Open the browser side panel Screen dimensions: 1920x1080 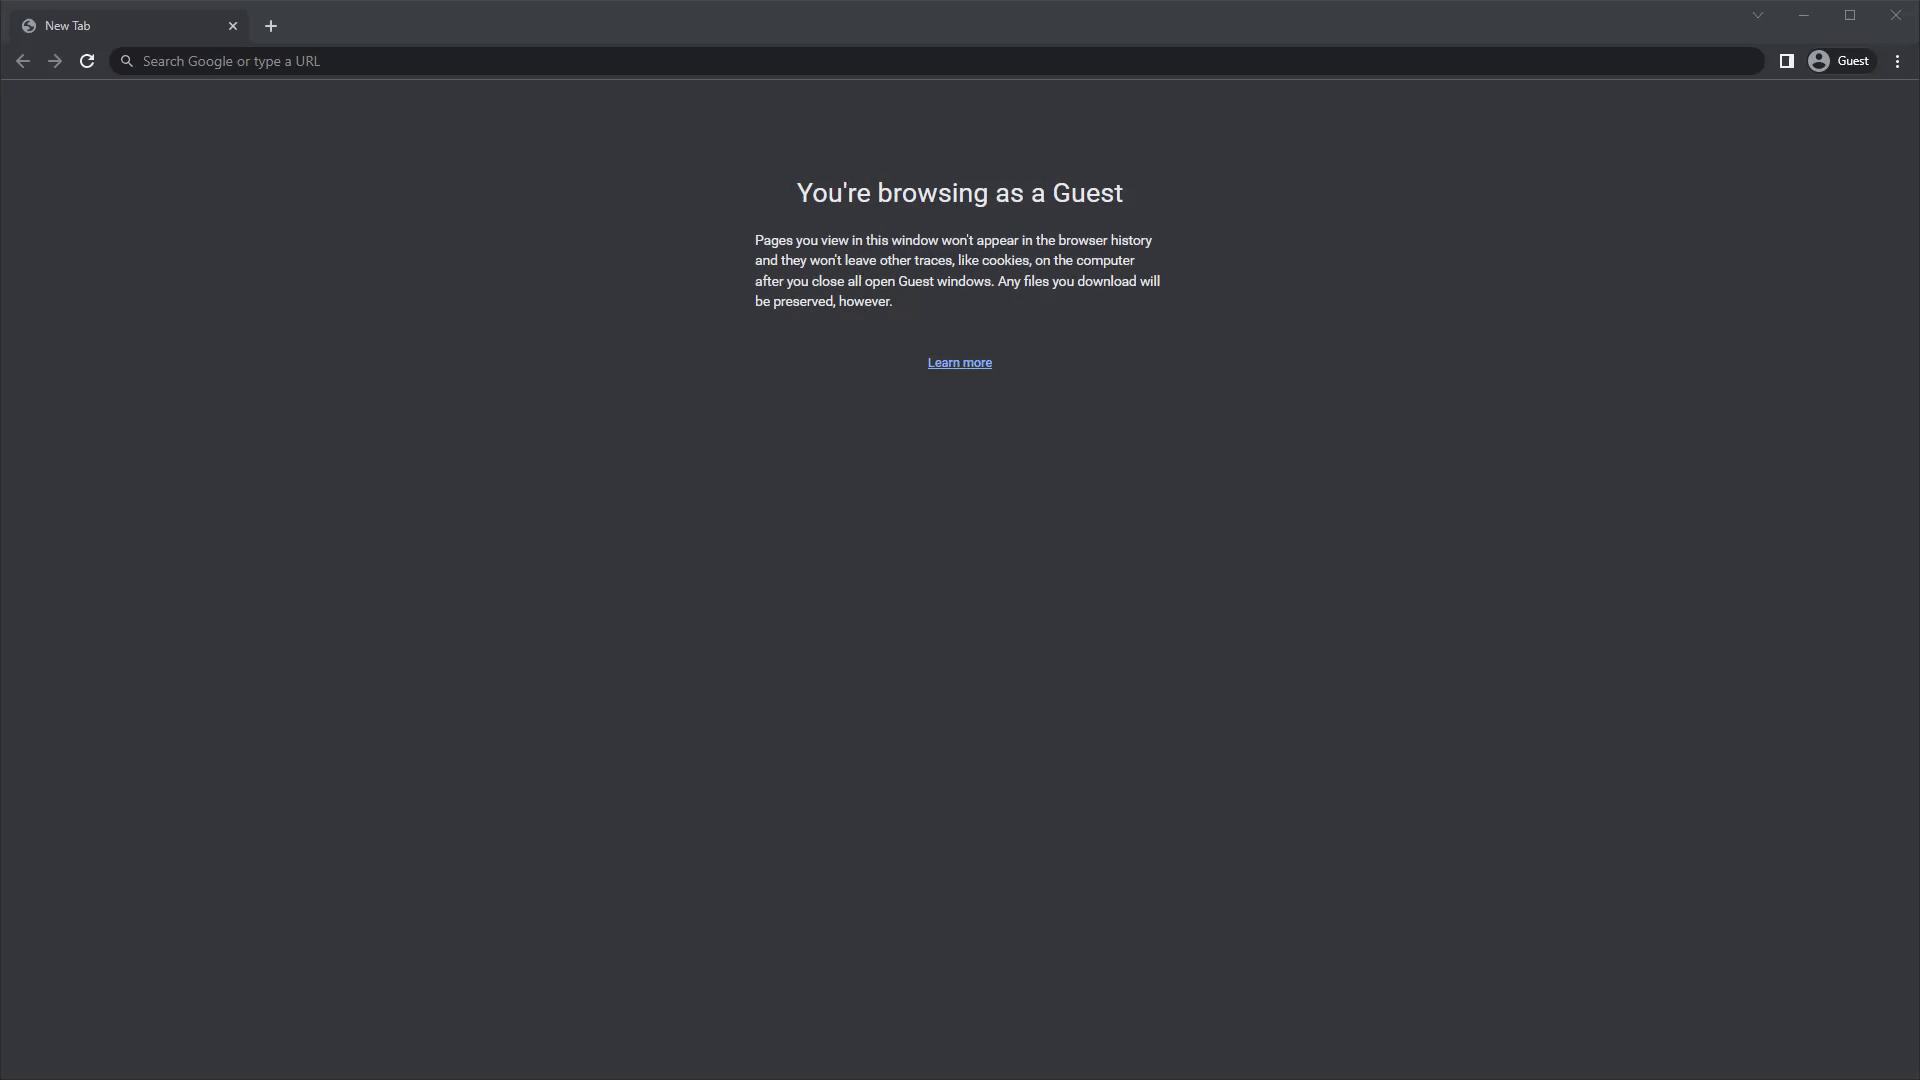tap(1786, 61)
